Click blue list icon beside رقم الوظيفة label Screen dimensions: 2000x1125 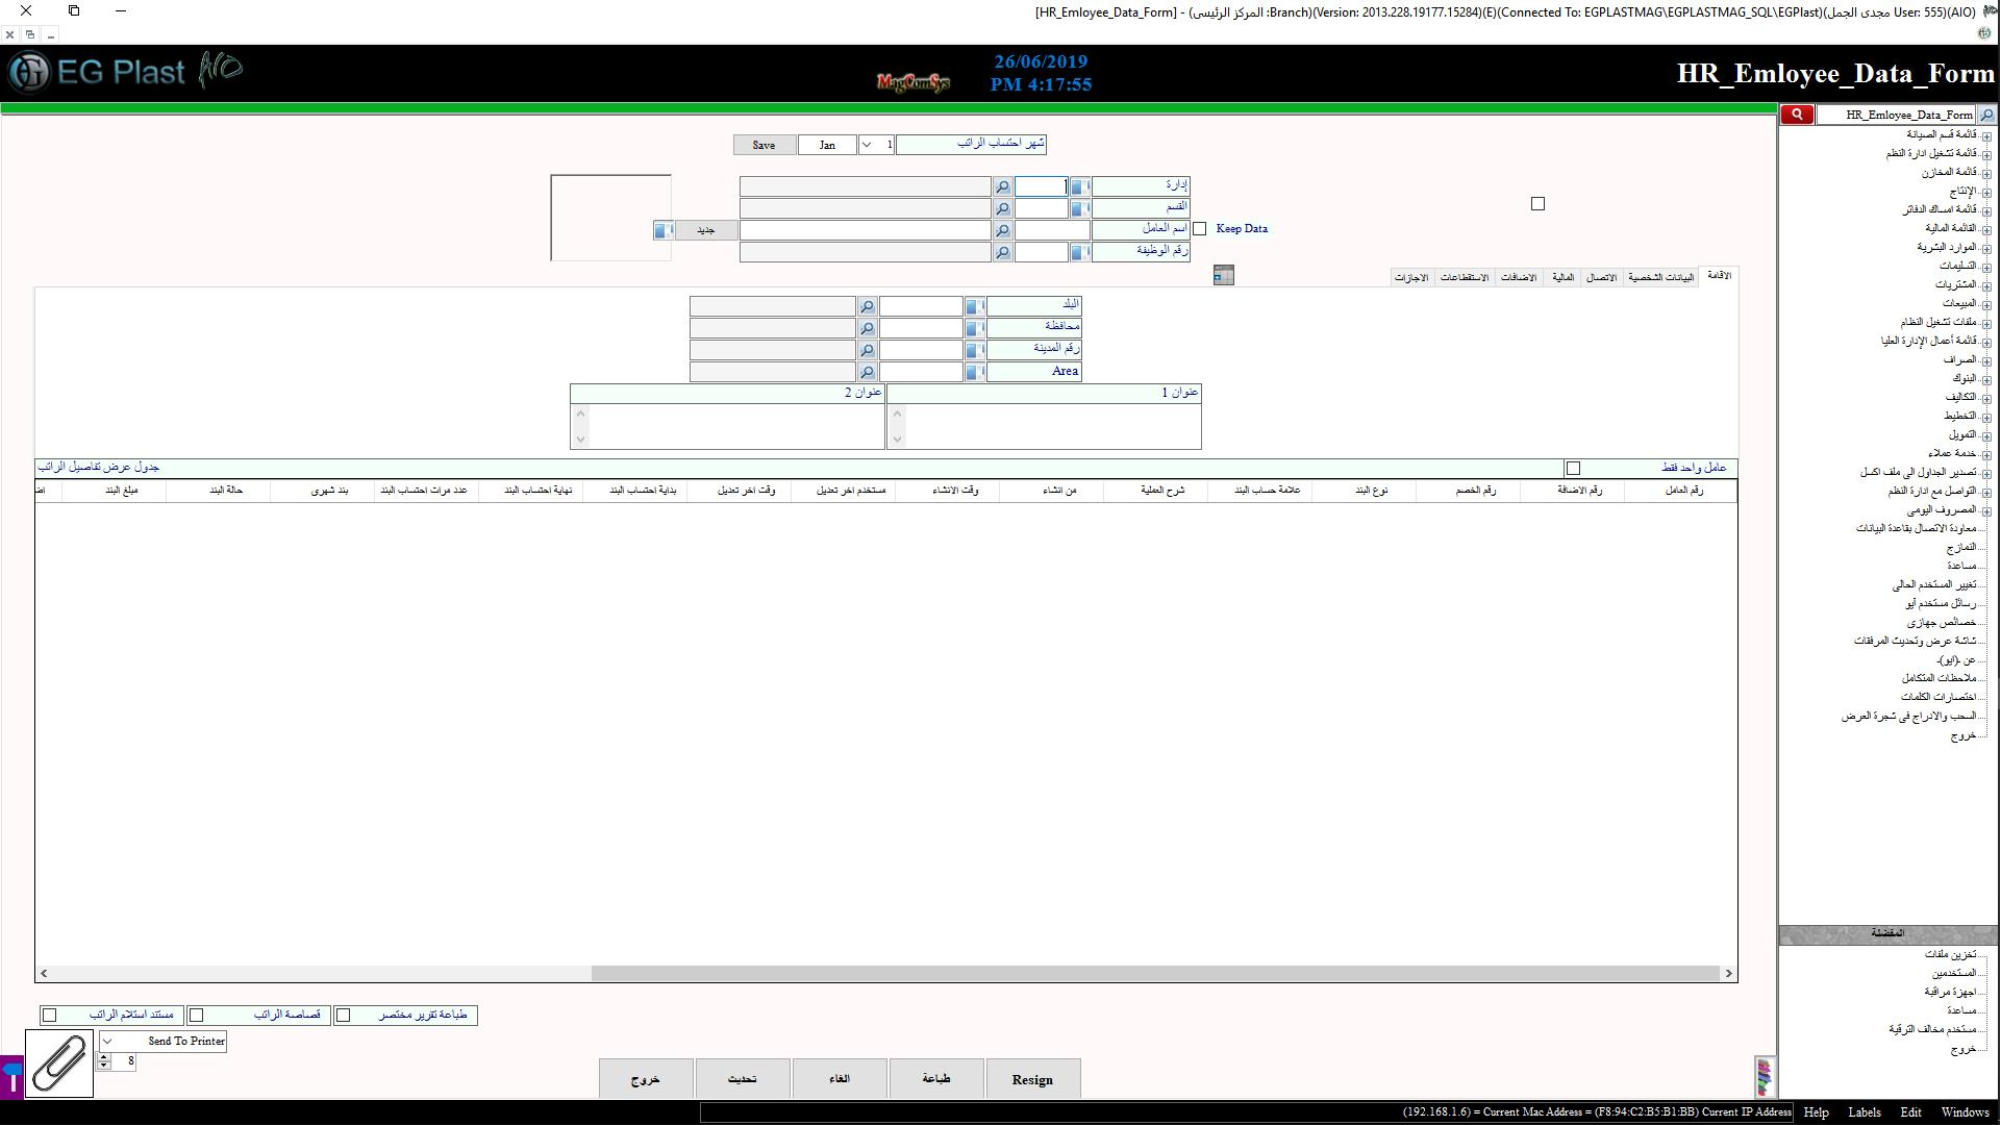(1079, 253)
